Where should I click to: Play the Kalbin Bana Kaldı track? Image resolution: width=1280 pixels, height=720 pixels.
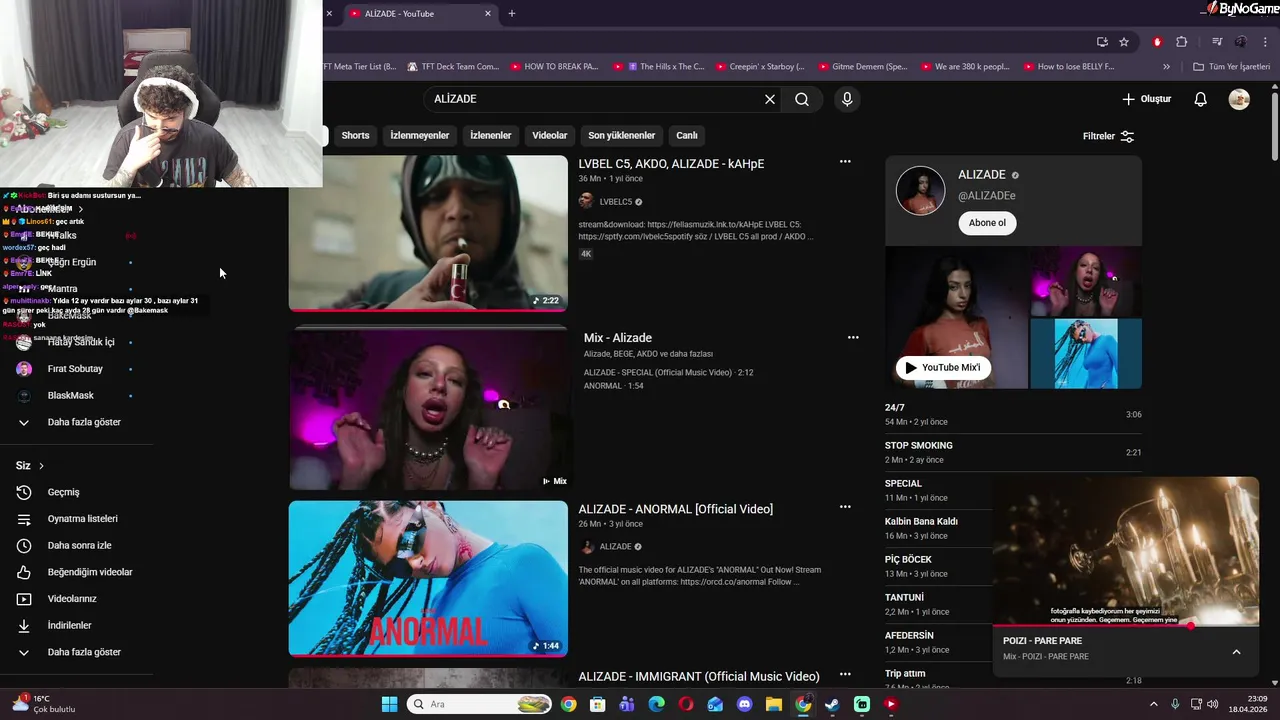[x=936, y=528]
